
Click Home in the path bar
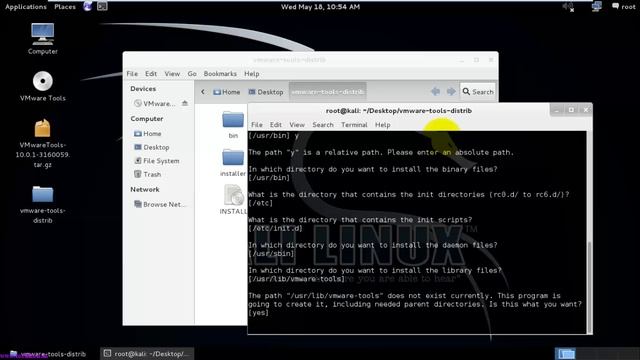point(227,92)
